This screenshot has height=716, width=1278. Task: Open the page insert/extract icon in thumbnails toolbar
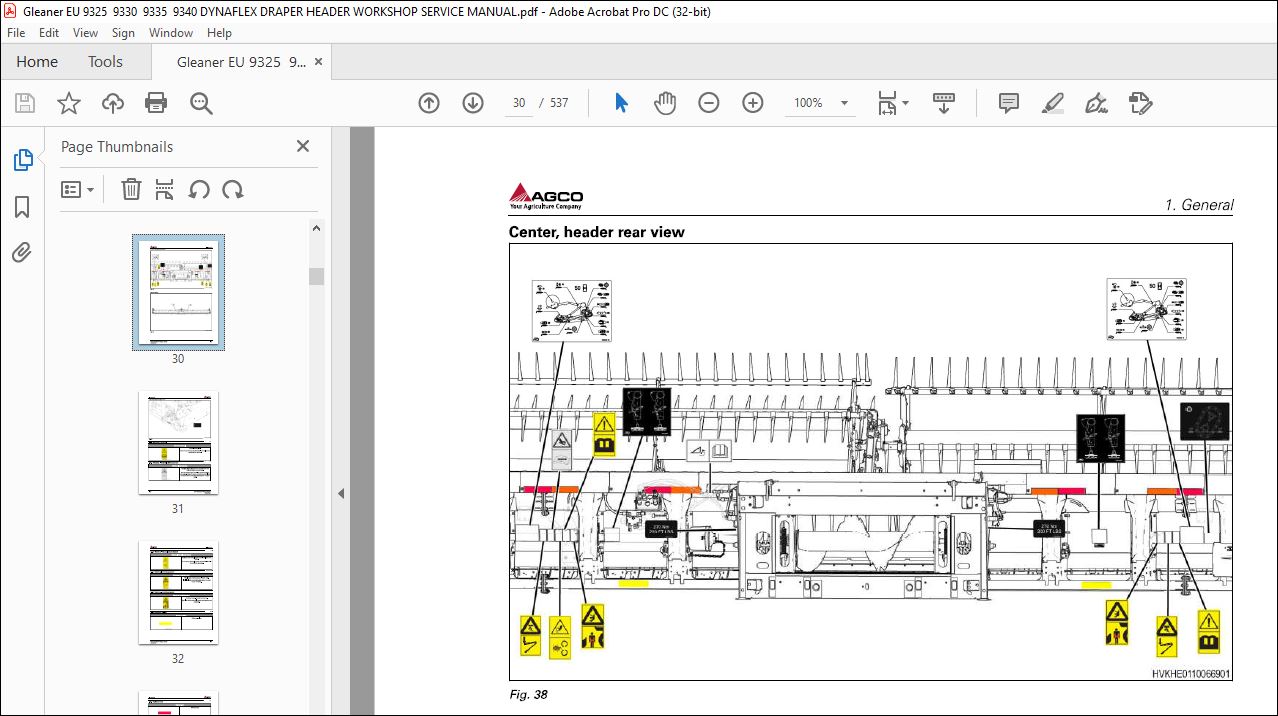(165, 189)
